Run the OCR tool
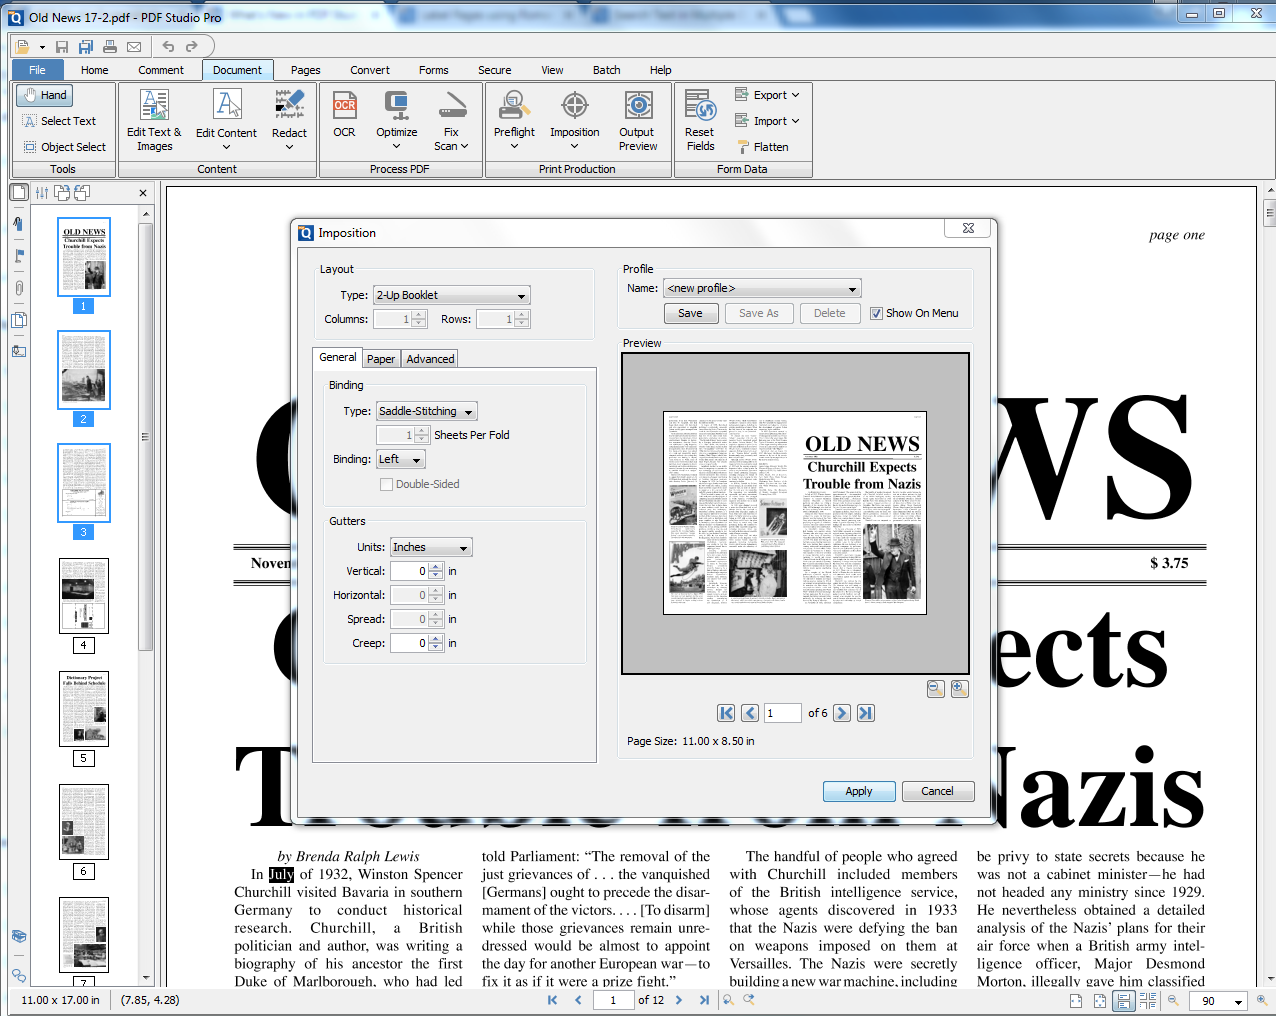Screen dimensions: 1276x1016 tap(345, 113)
